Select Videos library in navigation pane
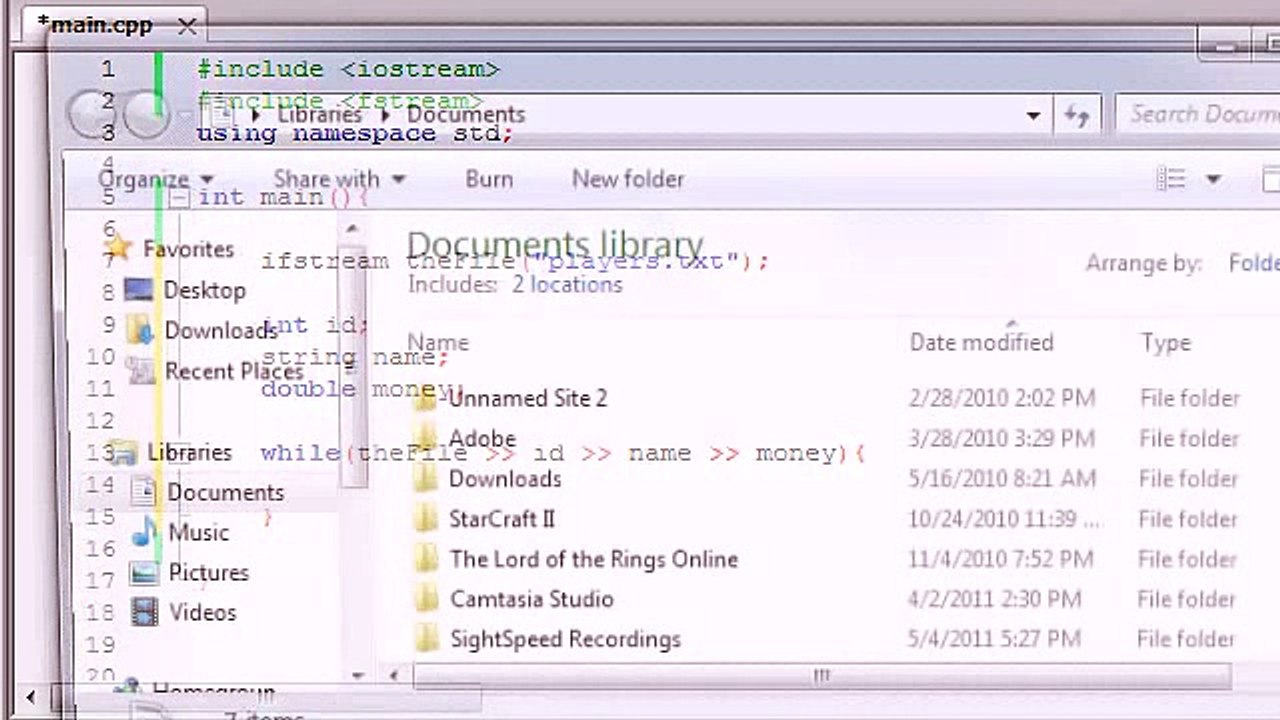The image size is (1280, 720). [202, 612]
